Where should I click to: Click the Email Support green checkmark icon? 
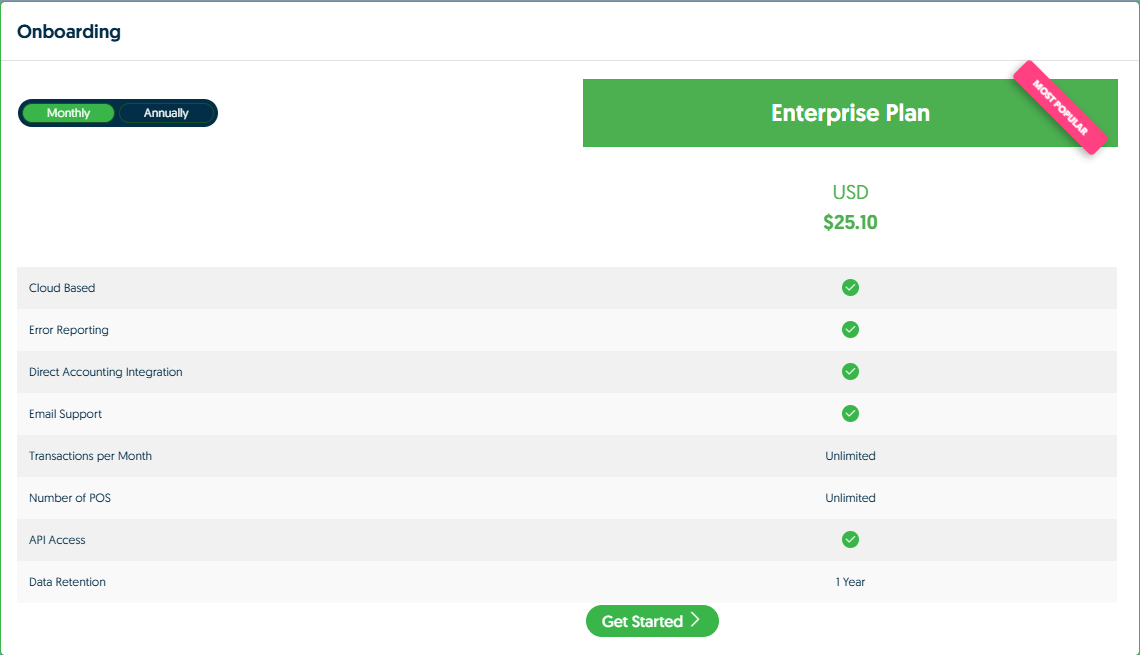tap(850, 414)
